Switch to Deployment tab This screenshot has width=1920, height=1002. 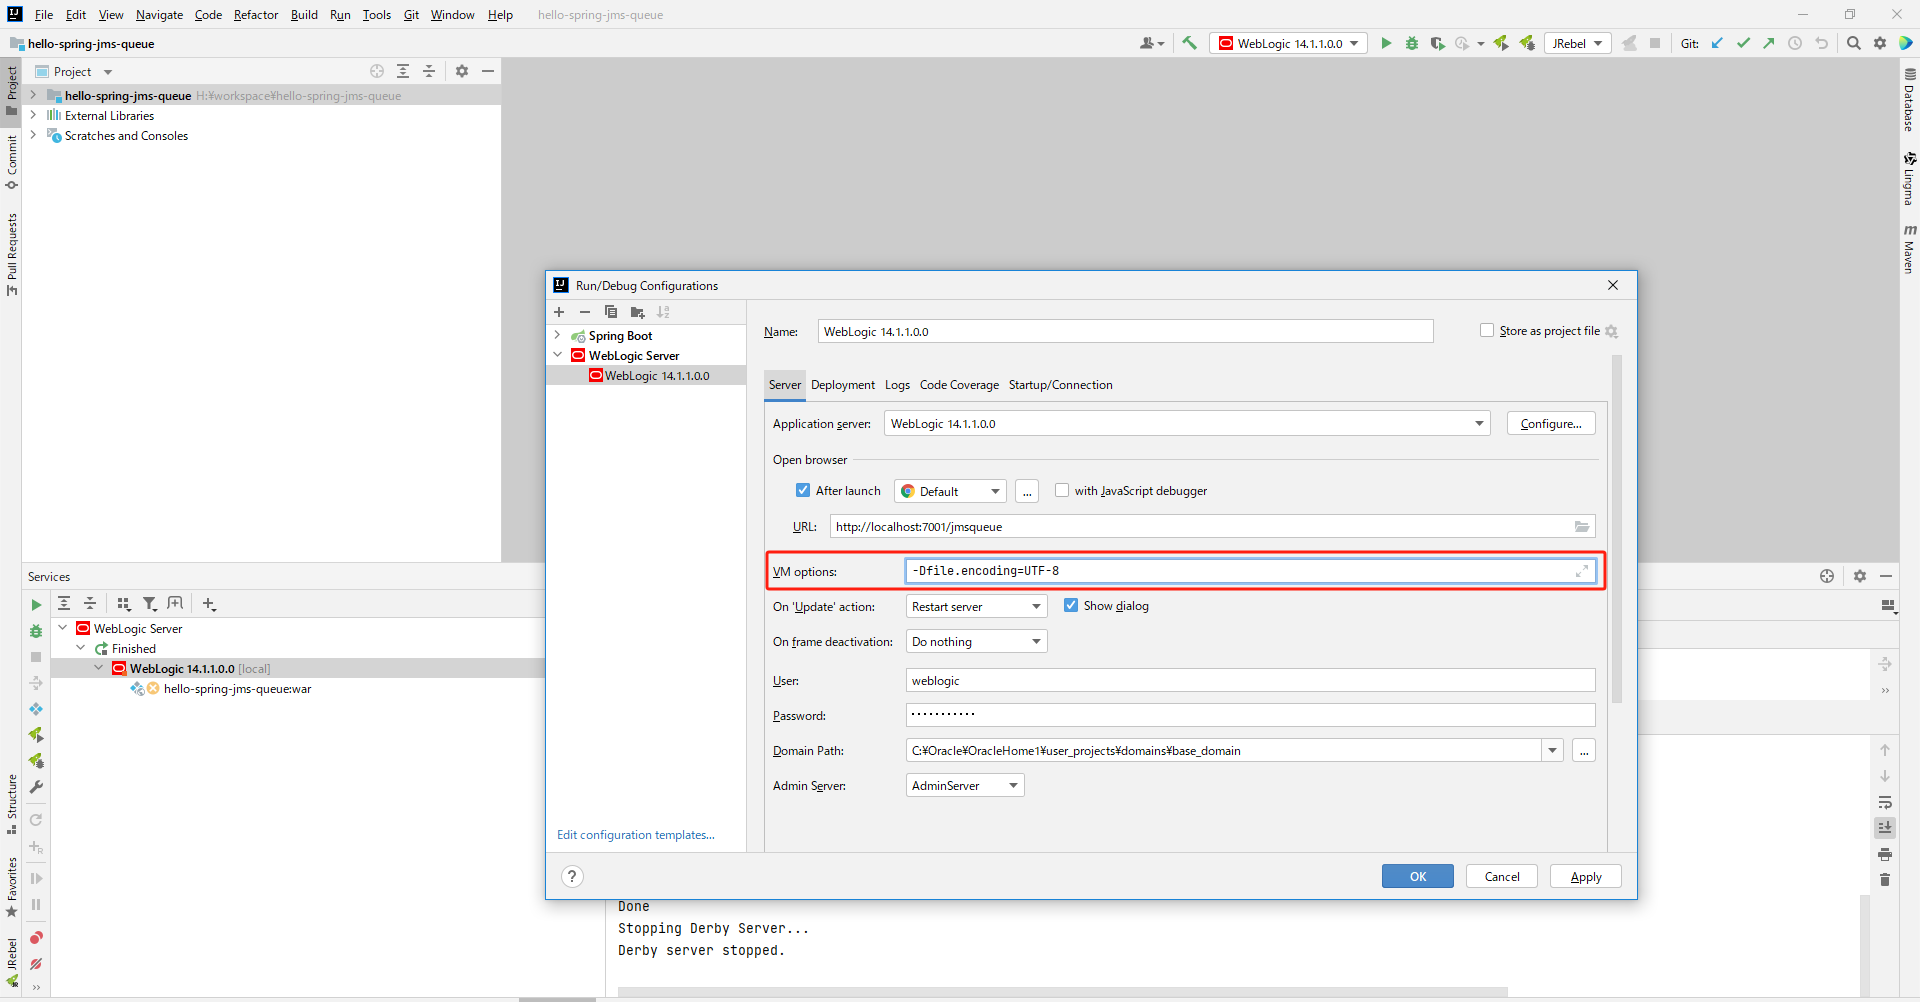[x=842, y=385]
